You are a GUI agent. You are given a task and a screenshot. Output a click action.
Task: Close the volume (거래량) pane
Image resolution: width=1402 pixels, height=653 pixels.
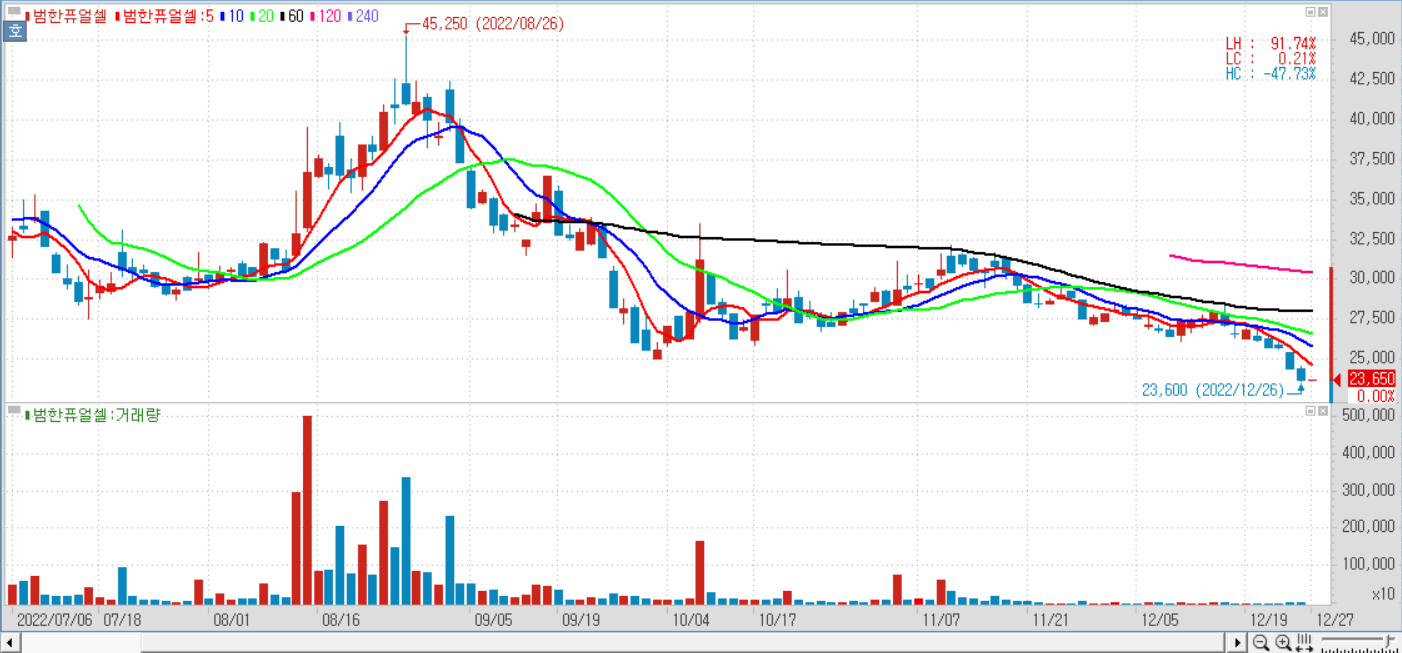[1324, 412]
